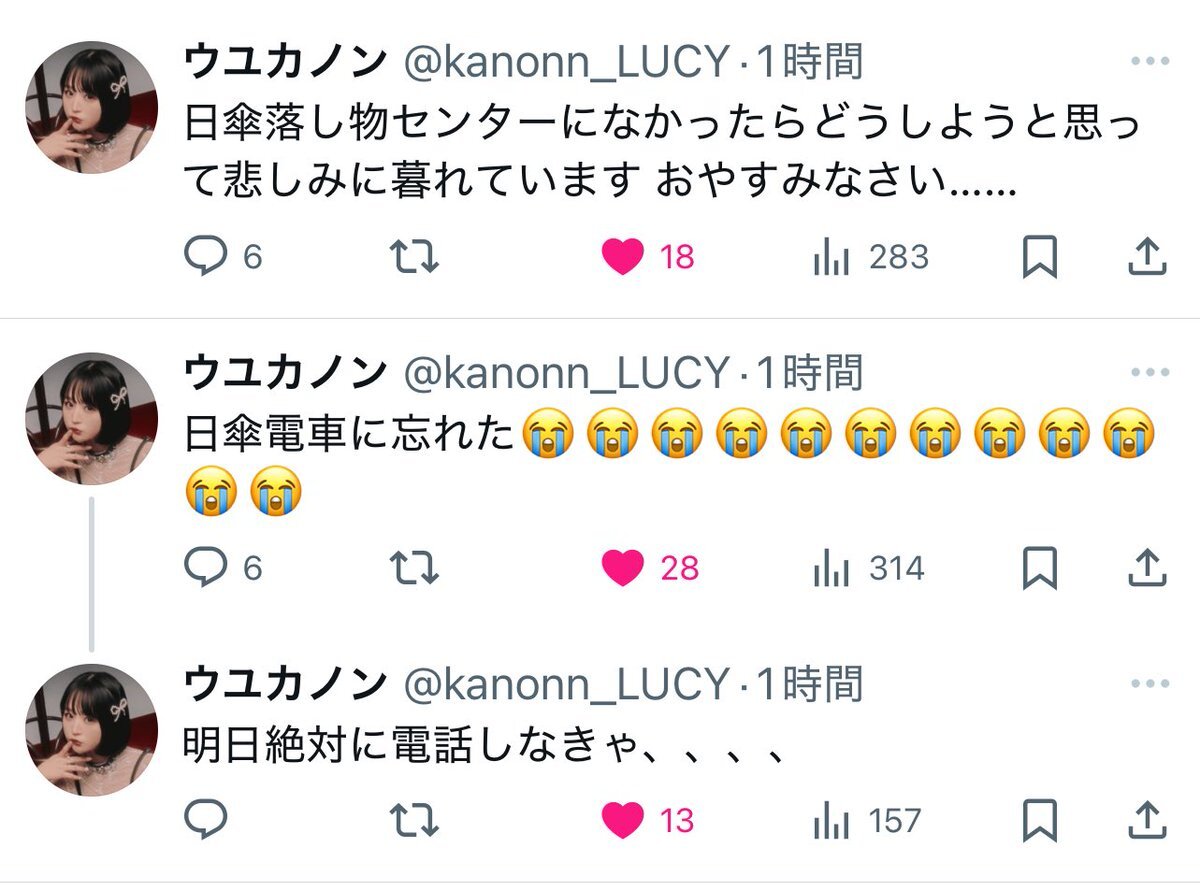
Task: Bookmark the 日傘電車に忘れた tweet
Action: coord(1040,569)
